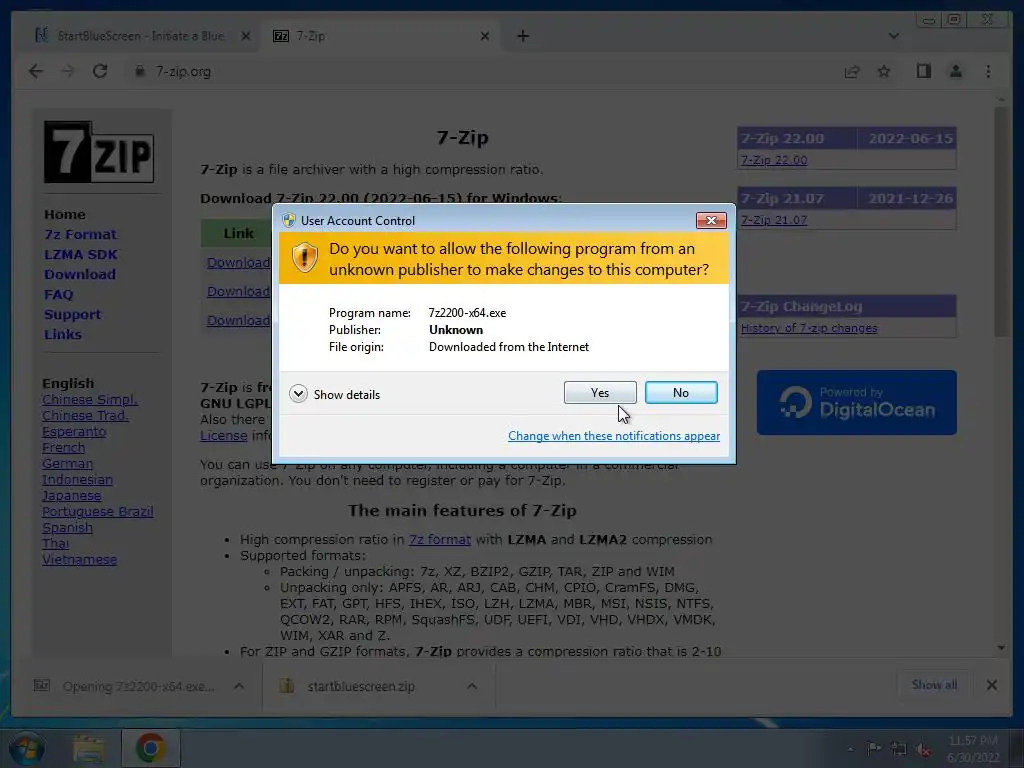The width and height of the screenshot is (1024, 768).
Task: Open 7z Format sidebar link
Action: tap(80, 234)
